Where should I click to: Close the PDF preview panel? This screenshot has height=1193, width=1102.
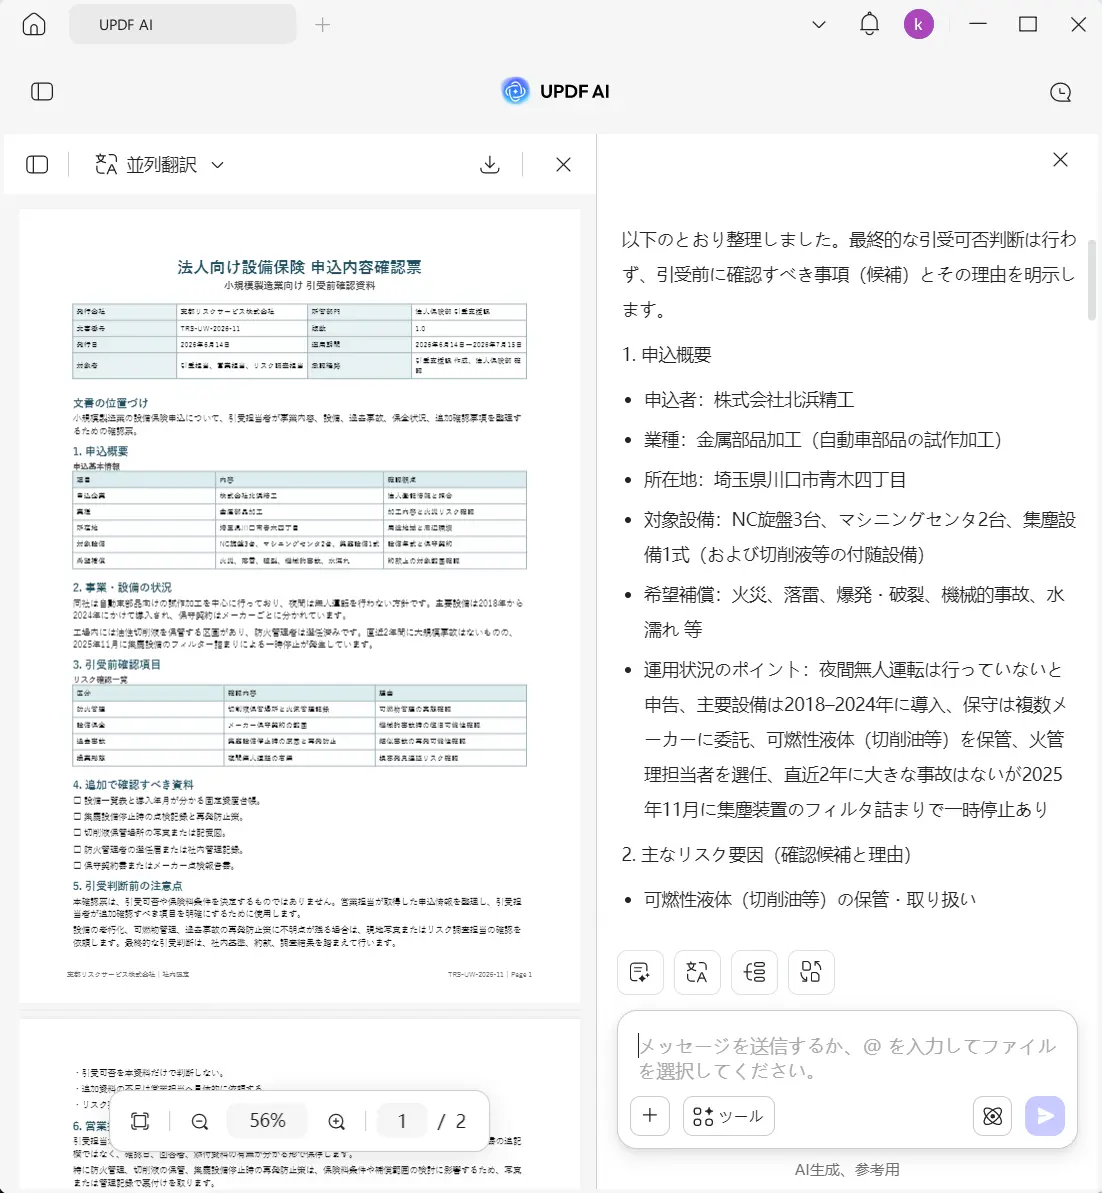coord(563,164)
